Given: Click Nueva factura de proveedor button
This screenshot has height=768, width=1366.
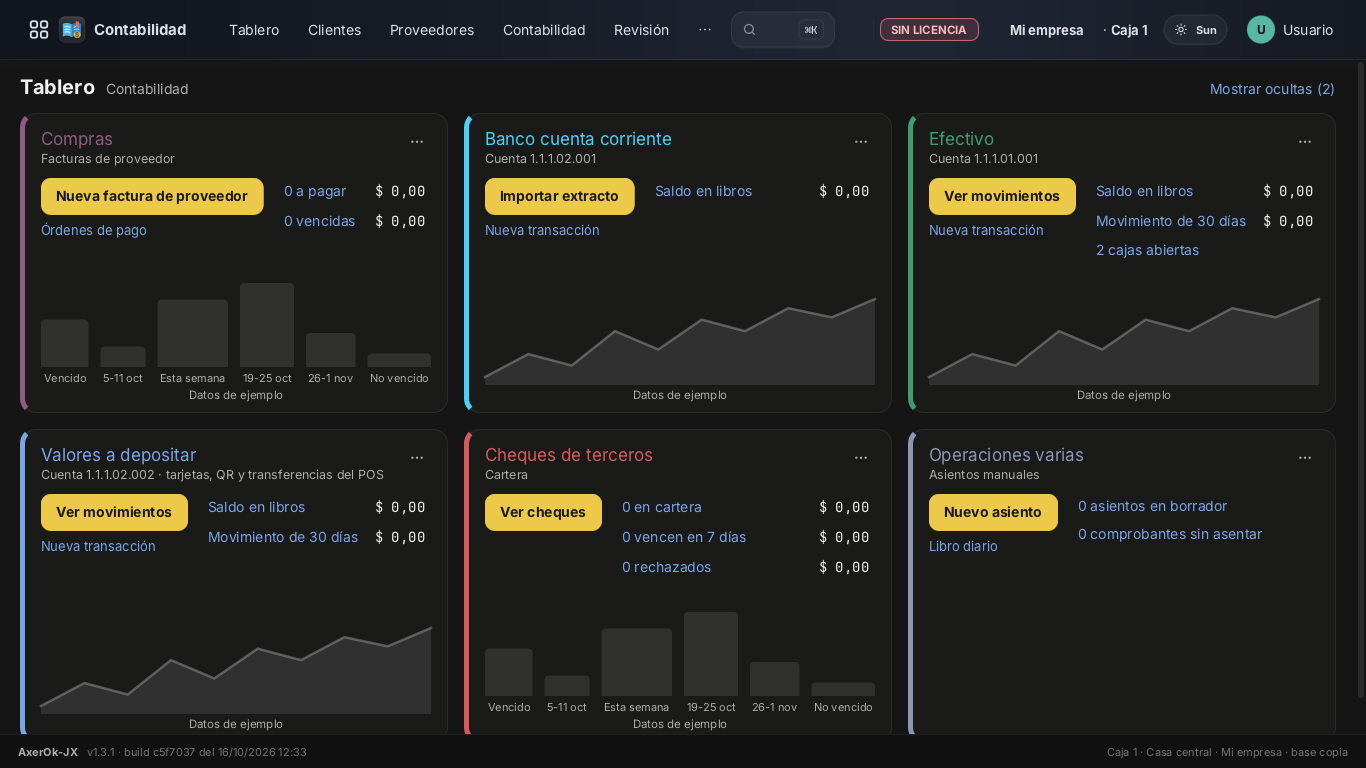Looking at the screenshot, I should pos(152,196).
